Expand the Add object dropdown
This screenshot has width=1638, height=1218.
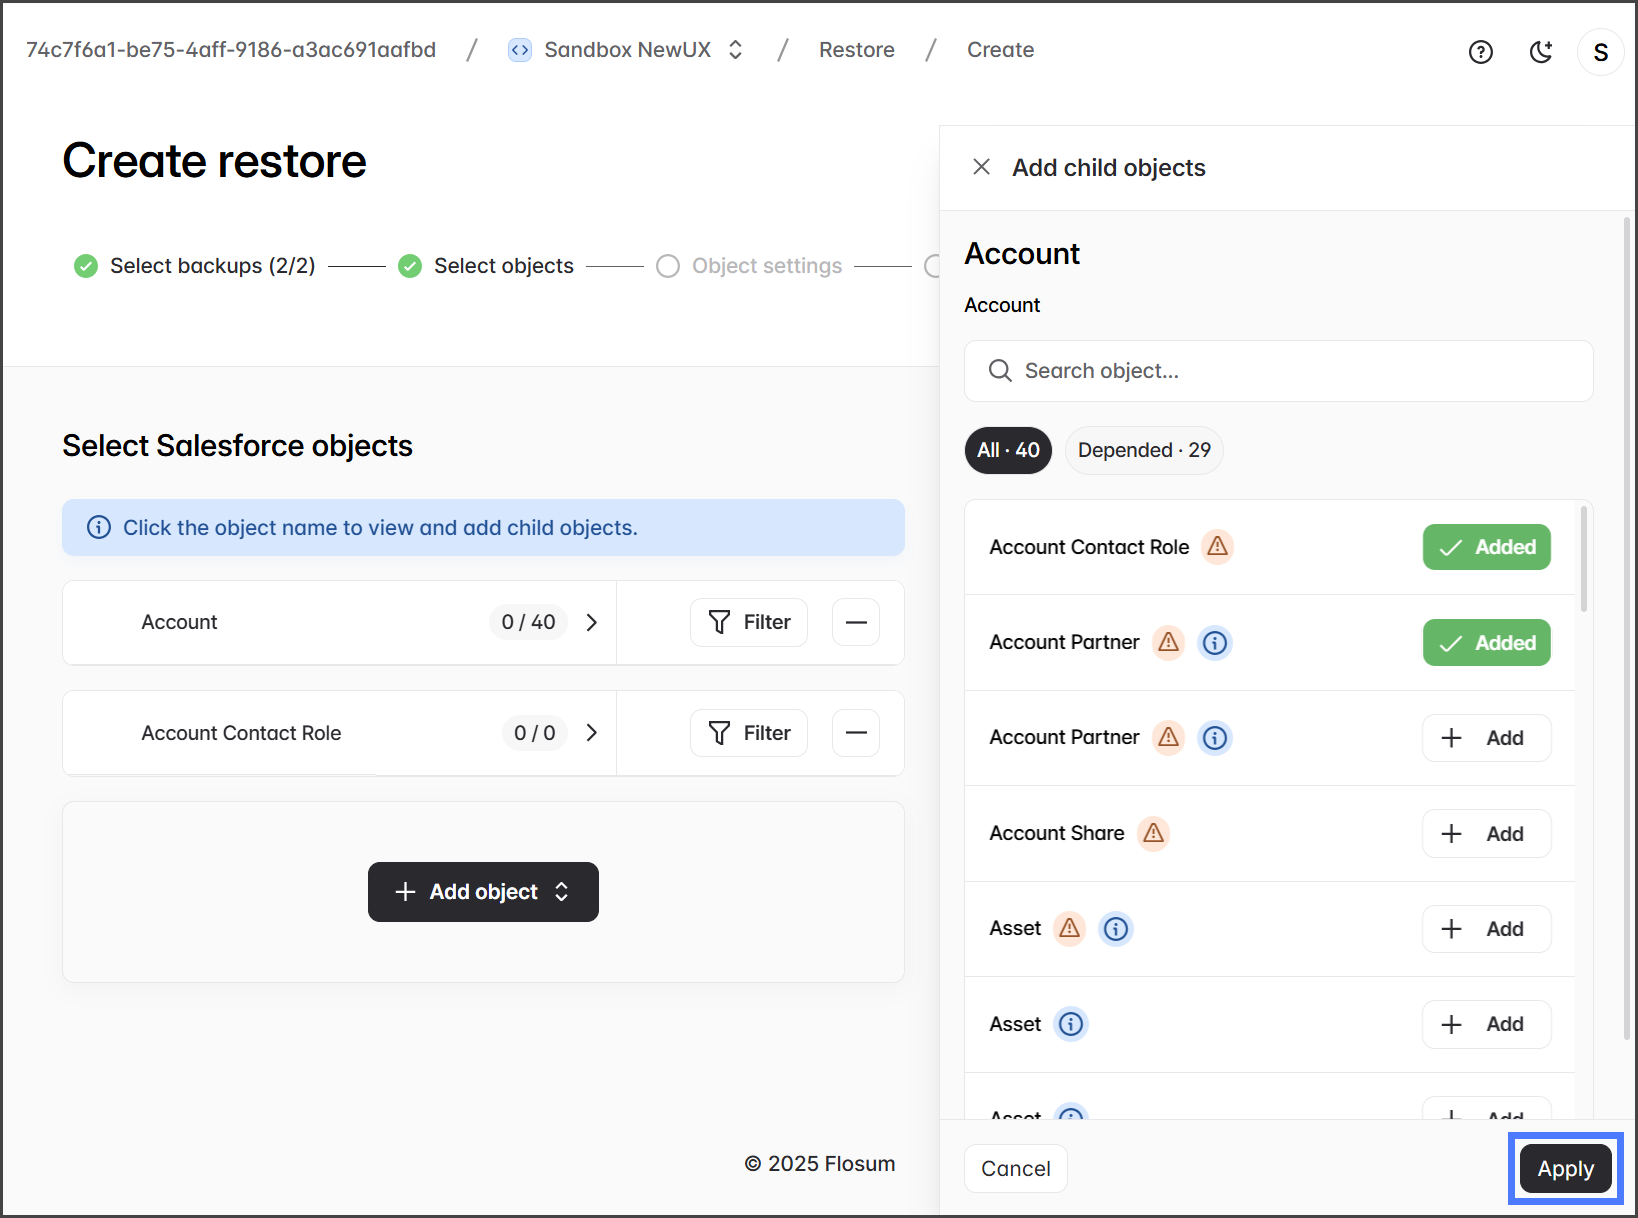point(483,892)
